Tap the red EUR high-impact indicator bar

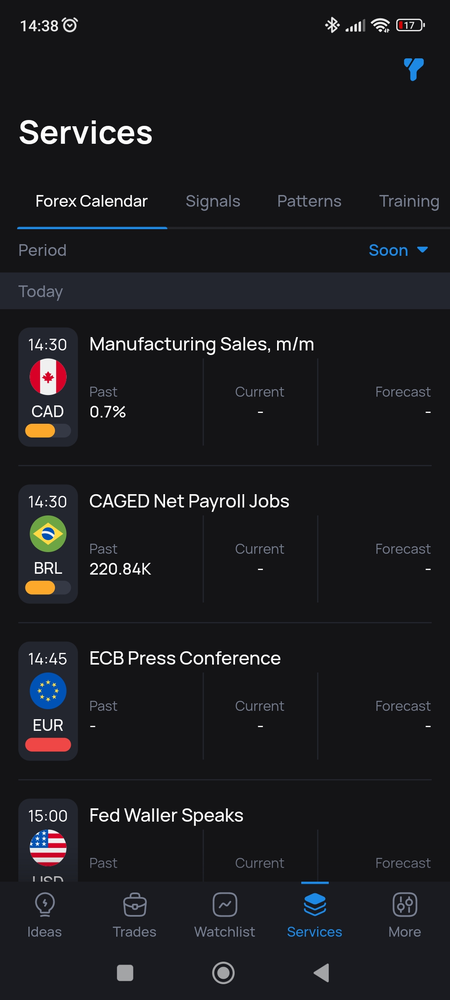click(48, 744)
